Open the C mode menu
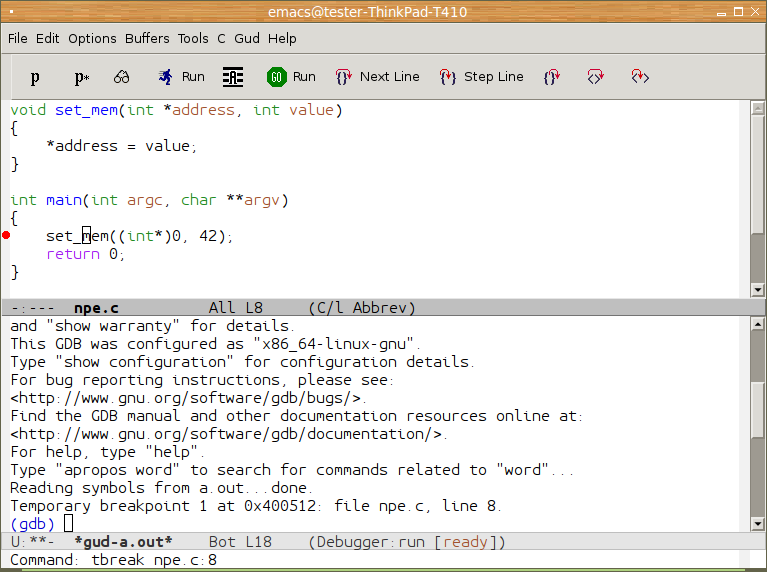 coord(222,38)
